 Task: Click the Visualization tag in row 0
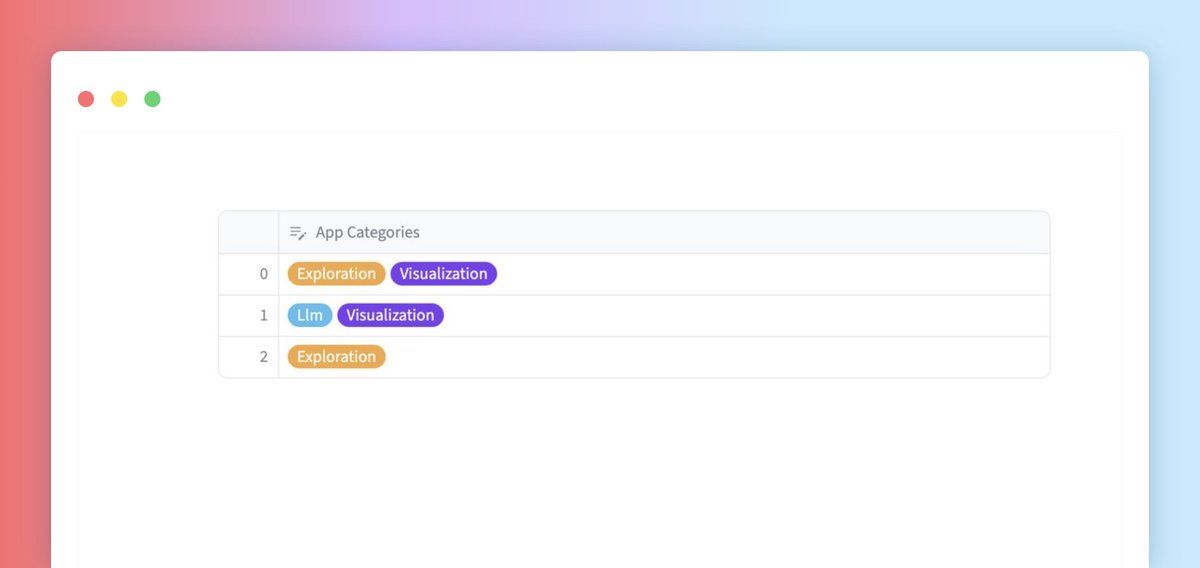click(443, 274)
